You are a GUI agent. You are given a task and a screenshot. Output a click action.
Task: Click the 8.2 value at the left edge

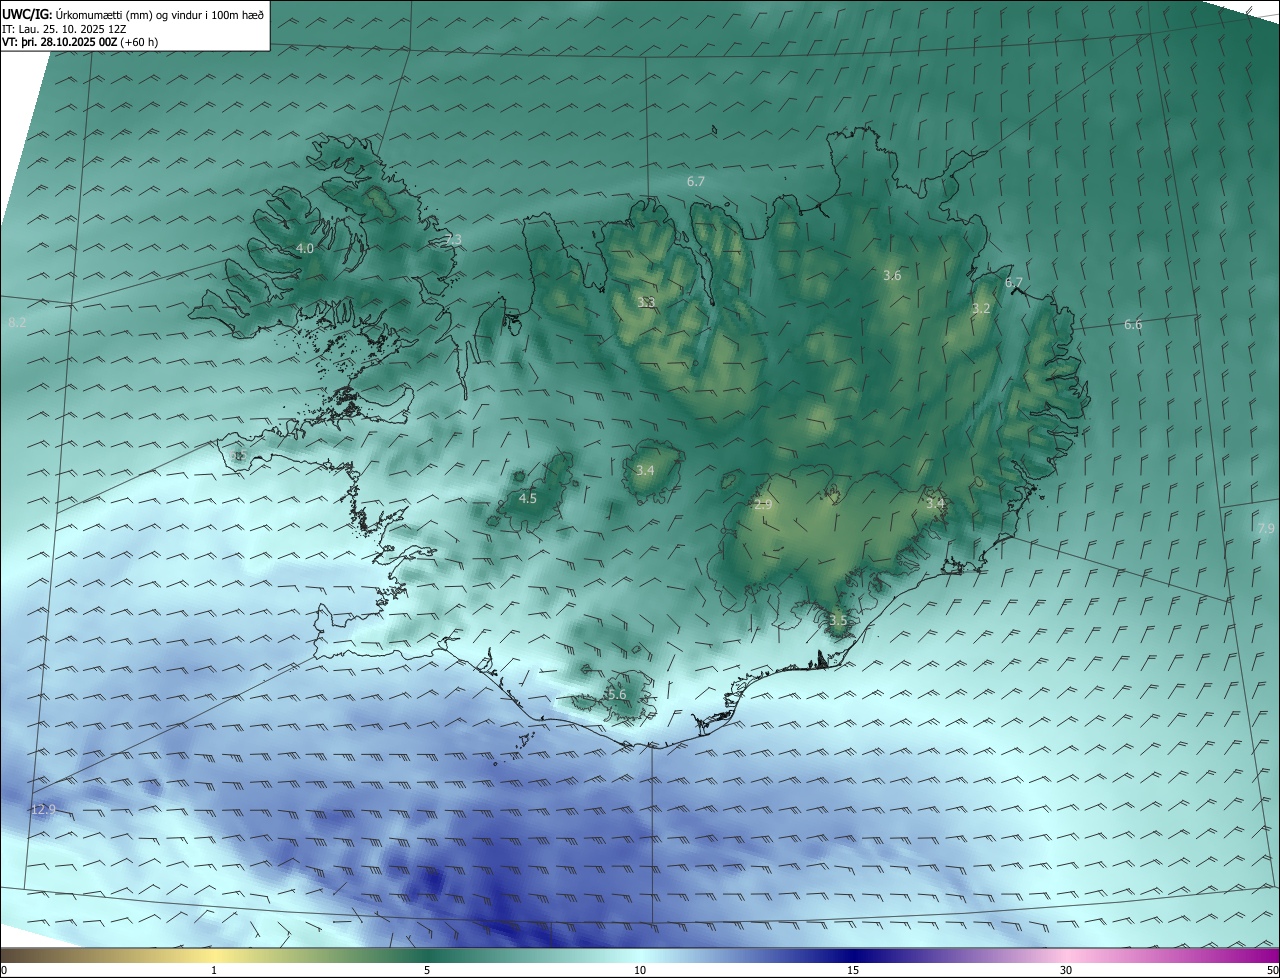17,323
